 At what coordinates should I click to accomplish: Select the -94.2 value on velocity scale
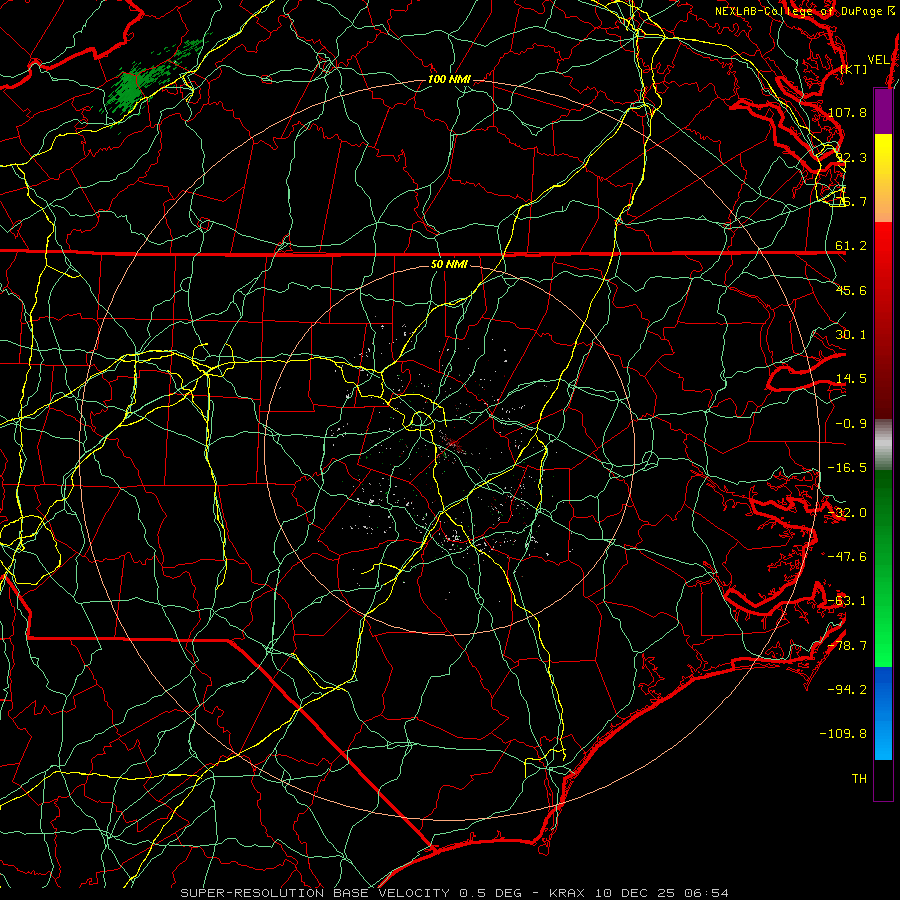(x=847, y=690)
